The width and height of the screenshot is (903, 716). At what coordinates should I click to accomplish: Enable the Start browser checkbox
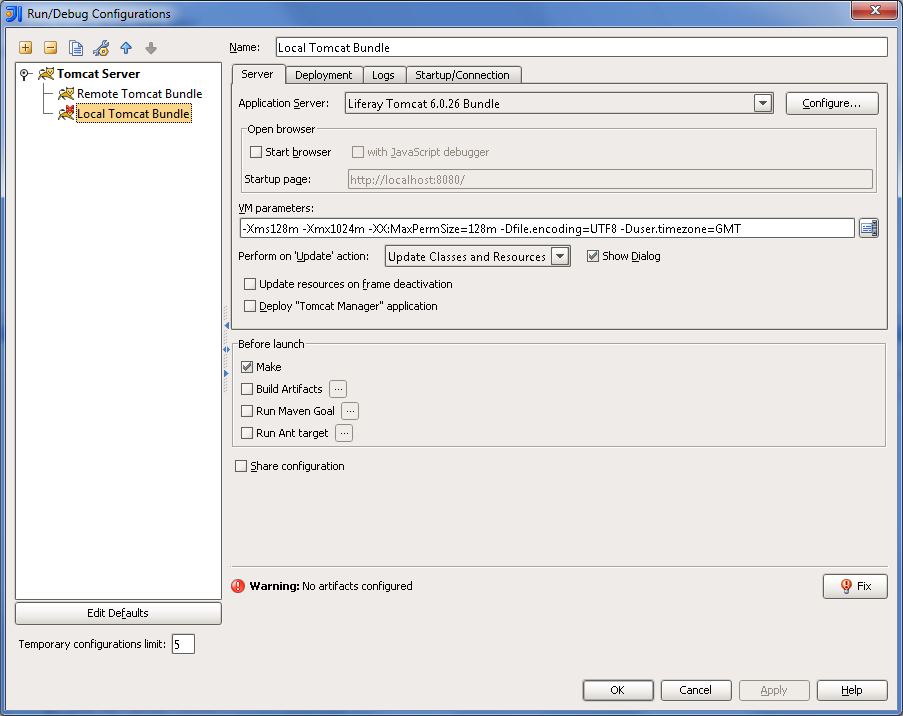pyautogui.click(x=256, y=152)
